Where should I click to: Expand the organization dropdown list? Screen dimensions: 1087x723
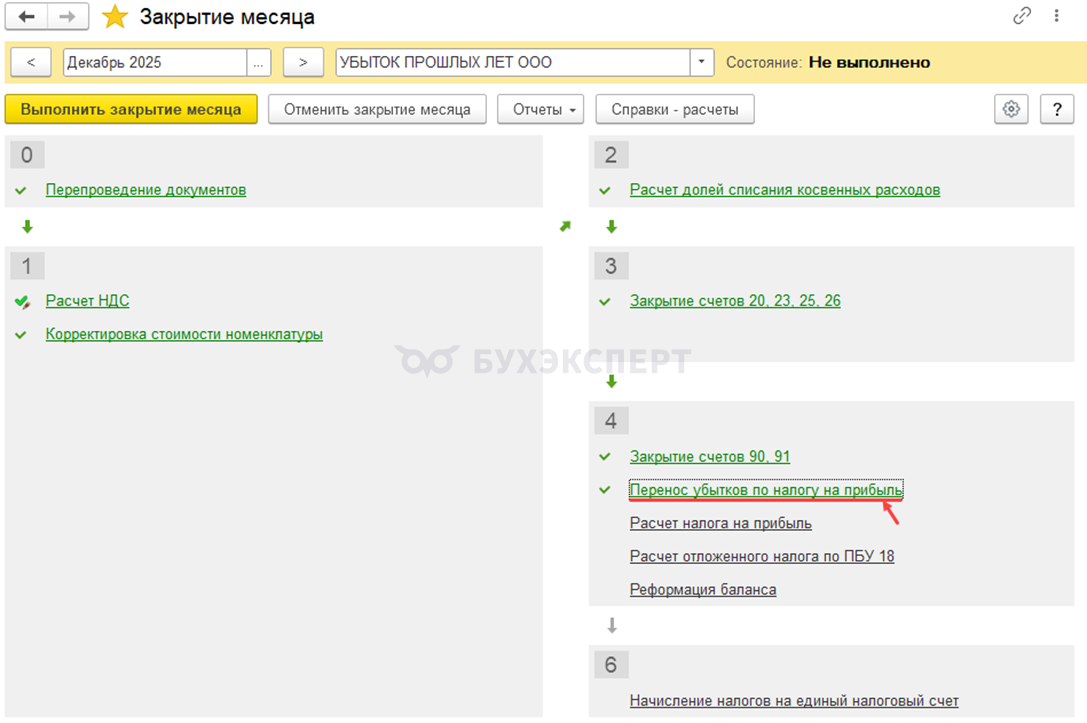pyautogui.click(x=702, y=62)
